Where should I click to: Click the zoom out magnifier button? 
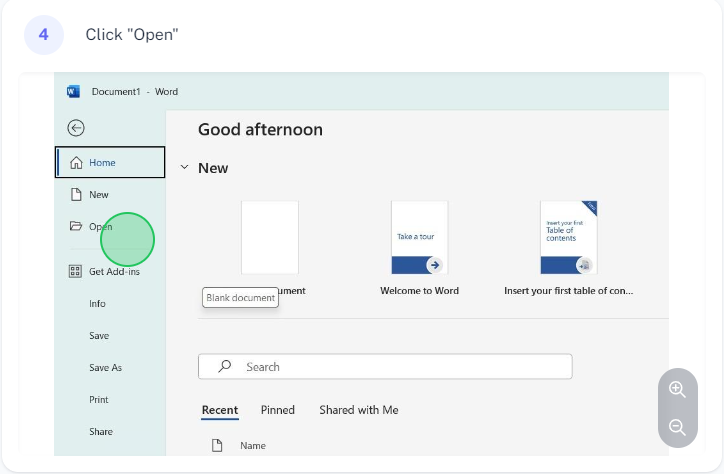[677, 427]
